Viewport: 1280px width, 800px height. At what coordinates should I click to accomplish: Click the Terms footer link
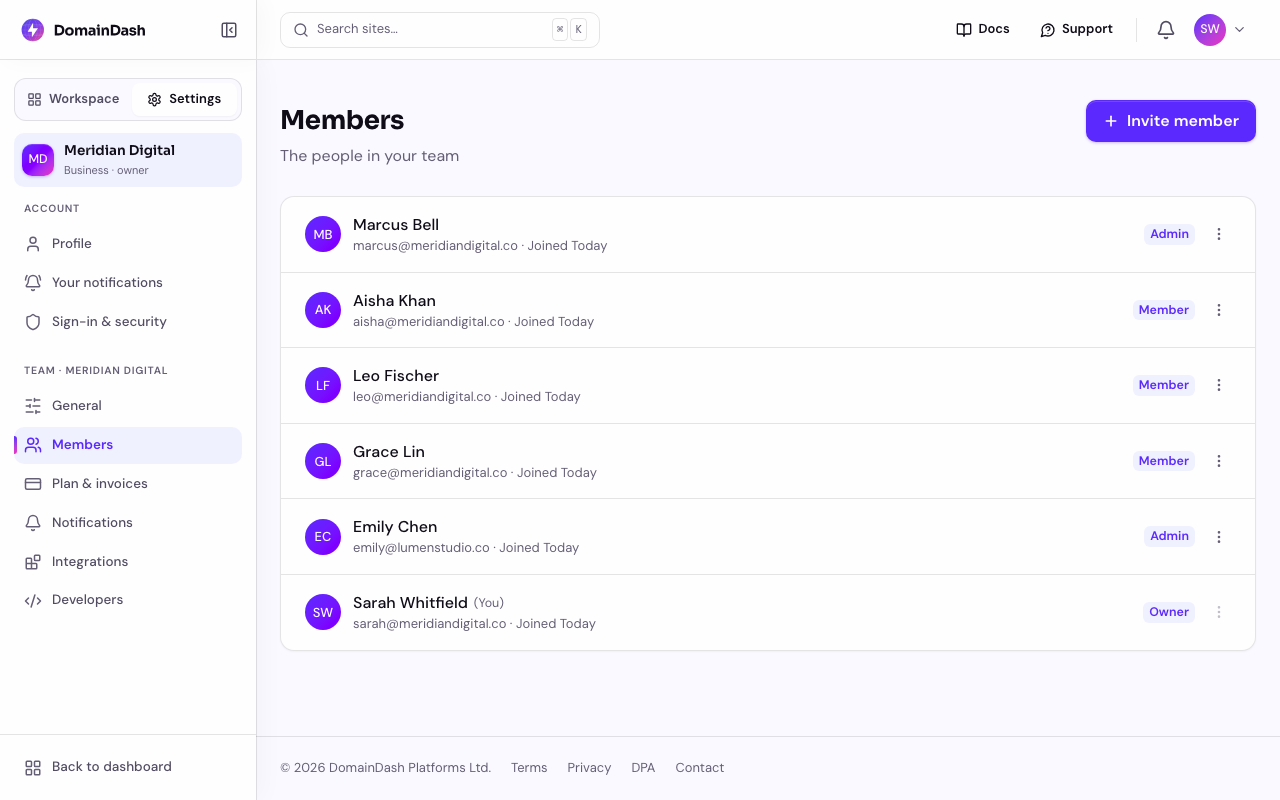click(x=529, y=768)
